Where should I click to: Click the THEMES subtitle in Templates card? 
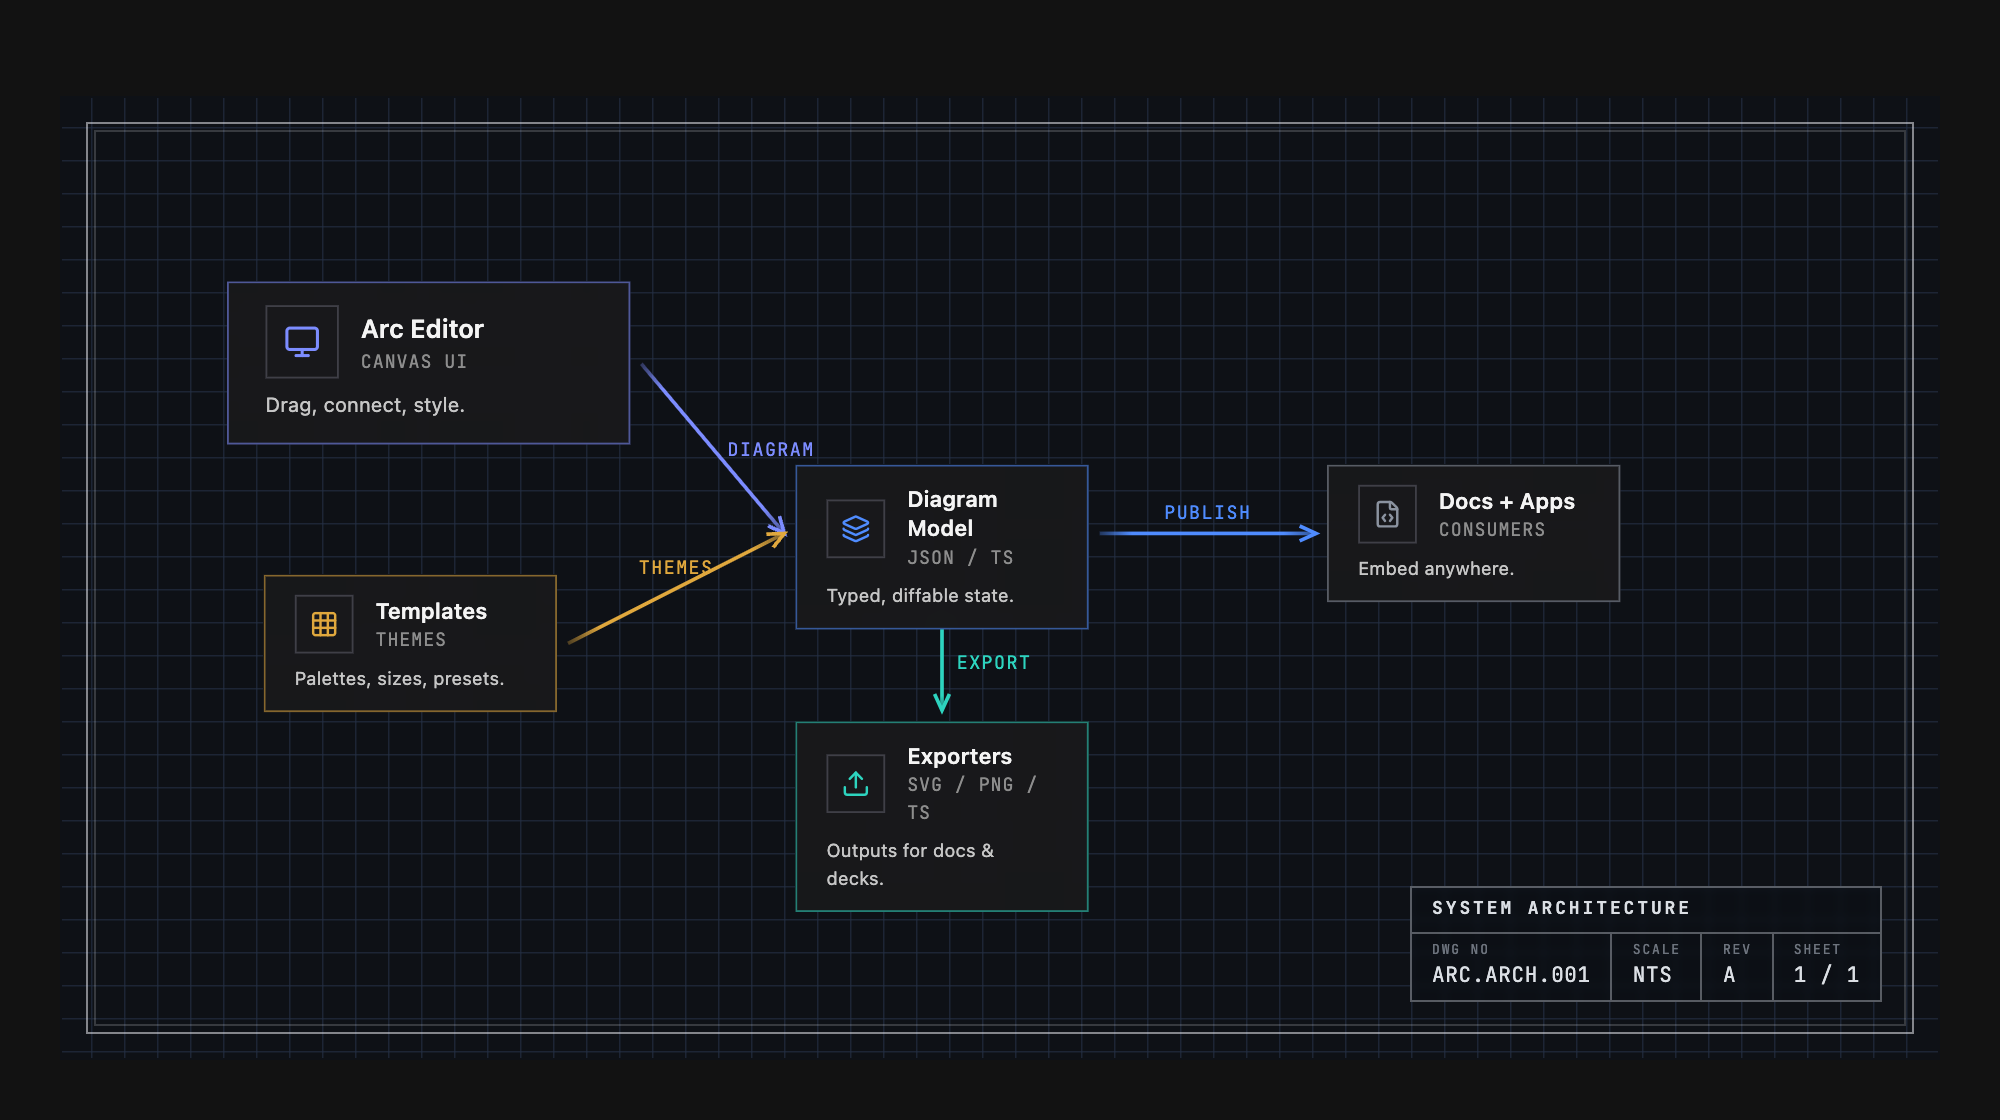411,640
